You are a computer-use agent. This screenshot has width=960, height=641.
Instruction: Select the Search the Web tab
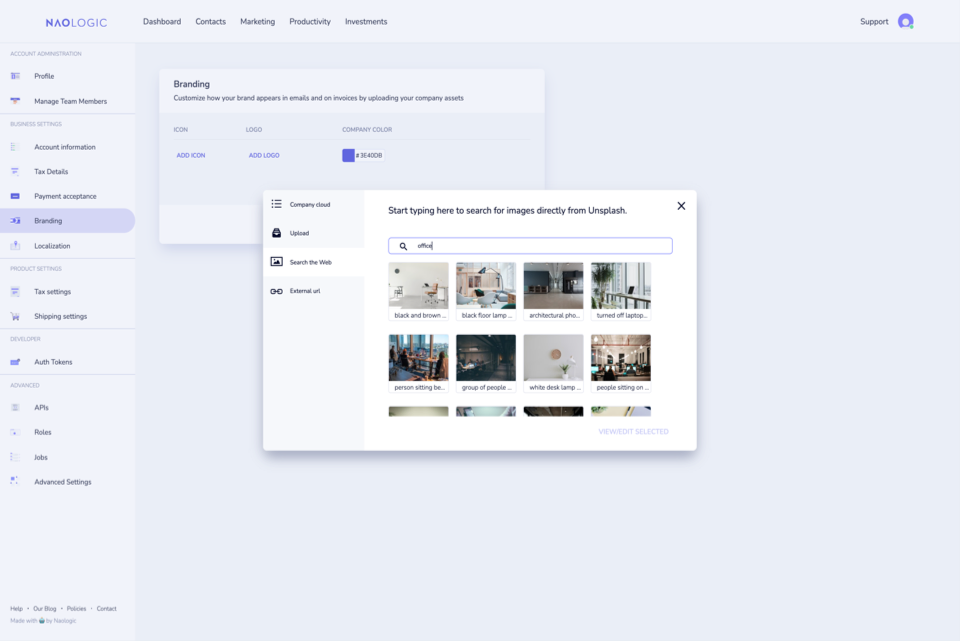313,262
